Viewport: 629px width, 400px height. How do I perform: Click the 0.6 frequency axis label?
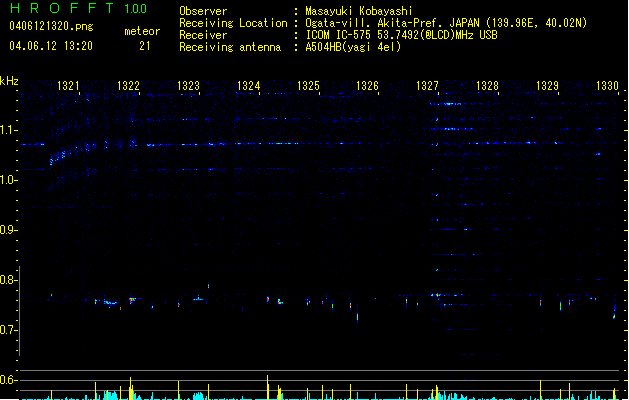[x=8, y=380]
